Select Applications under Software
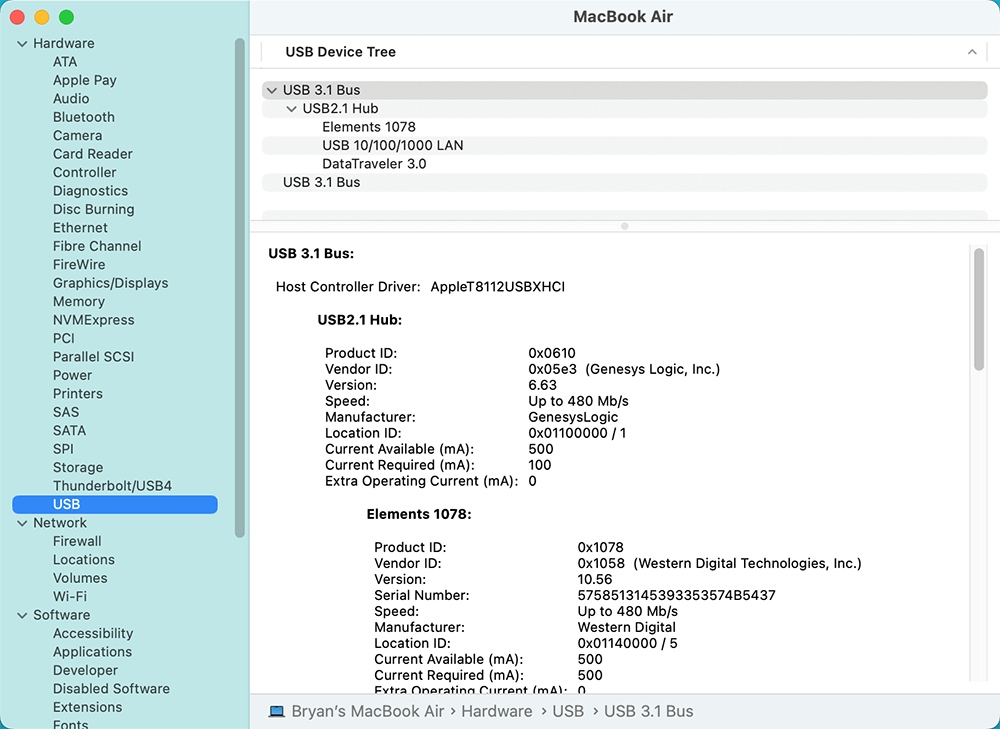Viewport: 1000px width, 729px height. [92, 652]
